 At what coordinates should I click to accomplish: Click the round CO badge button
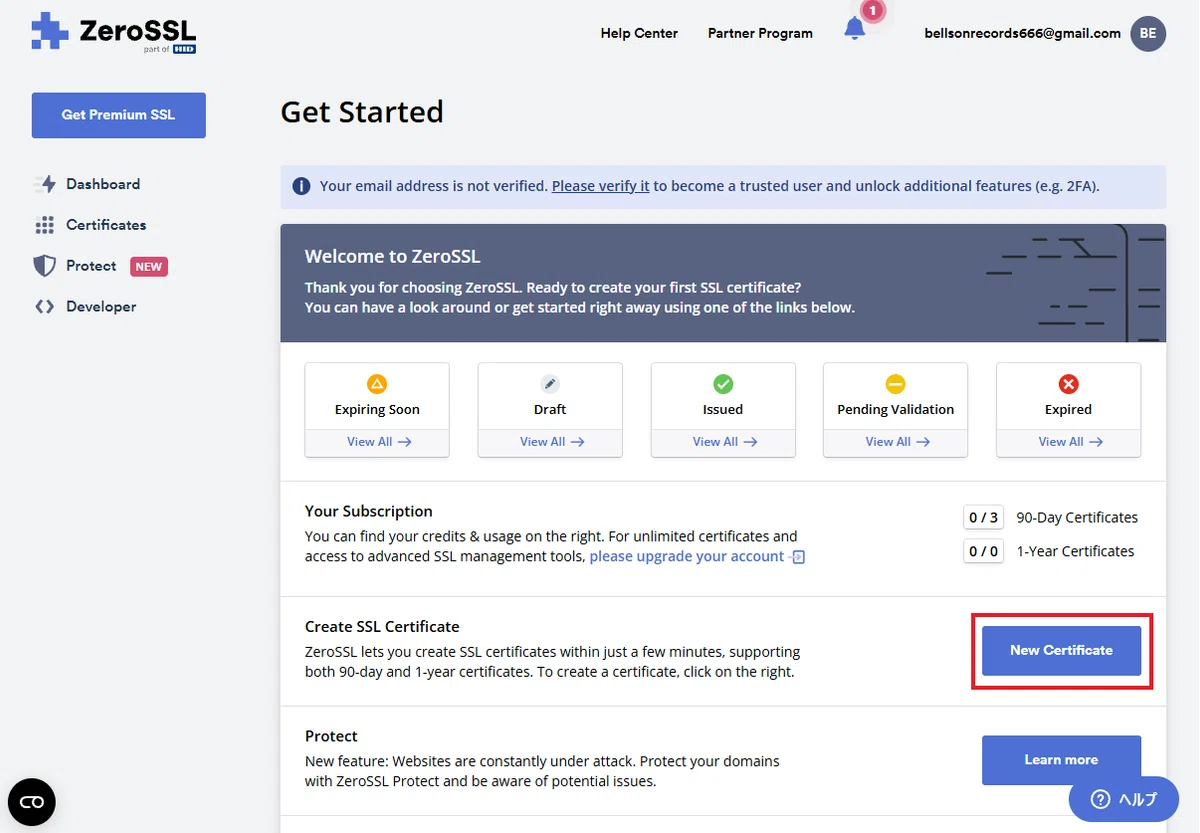(x=32, y=802)
